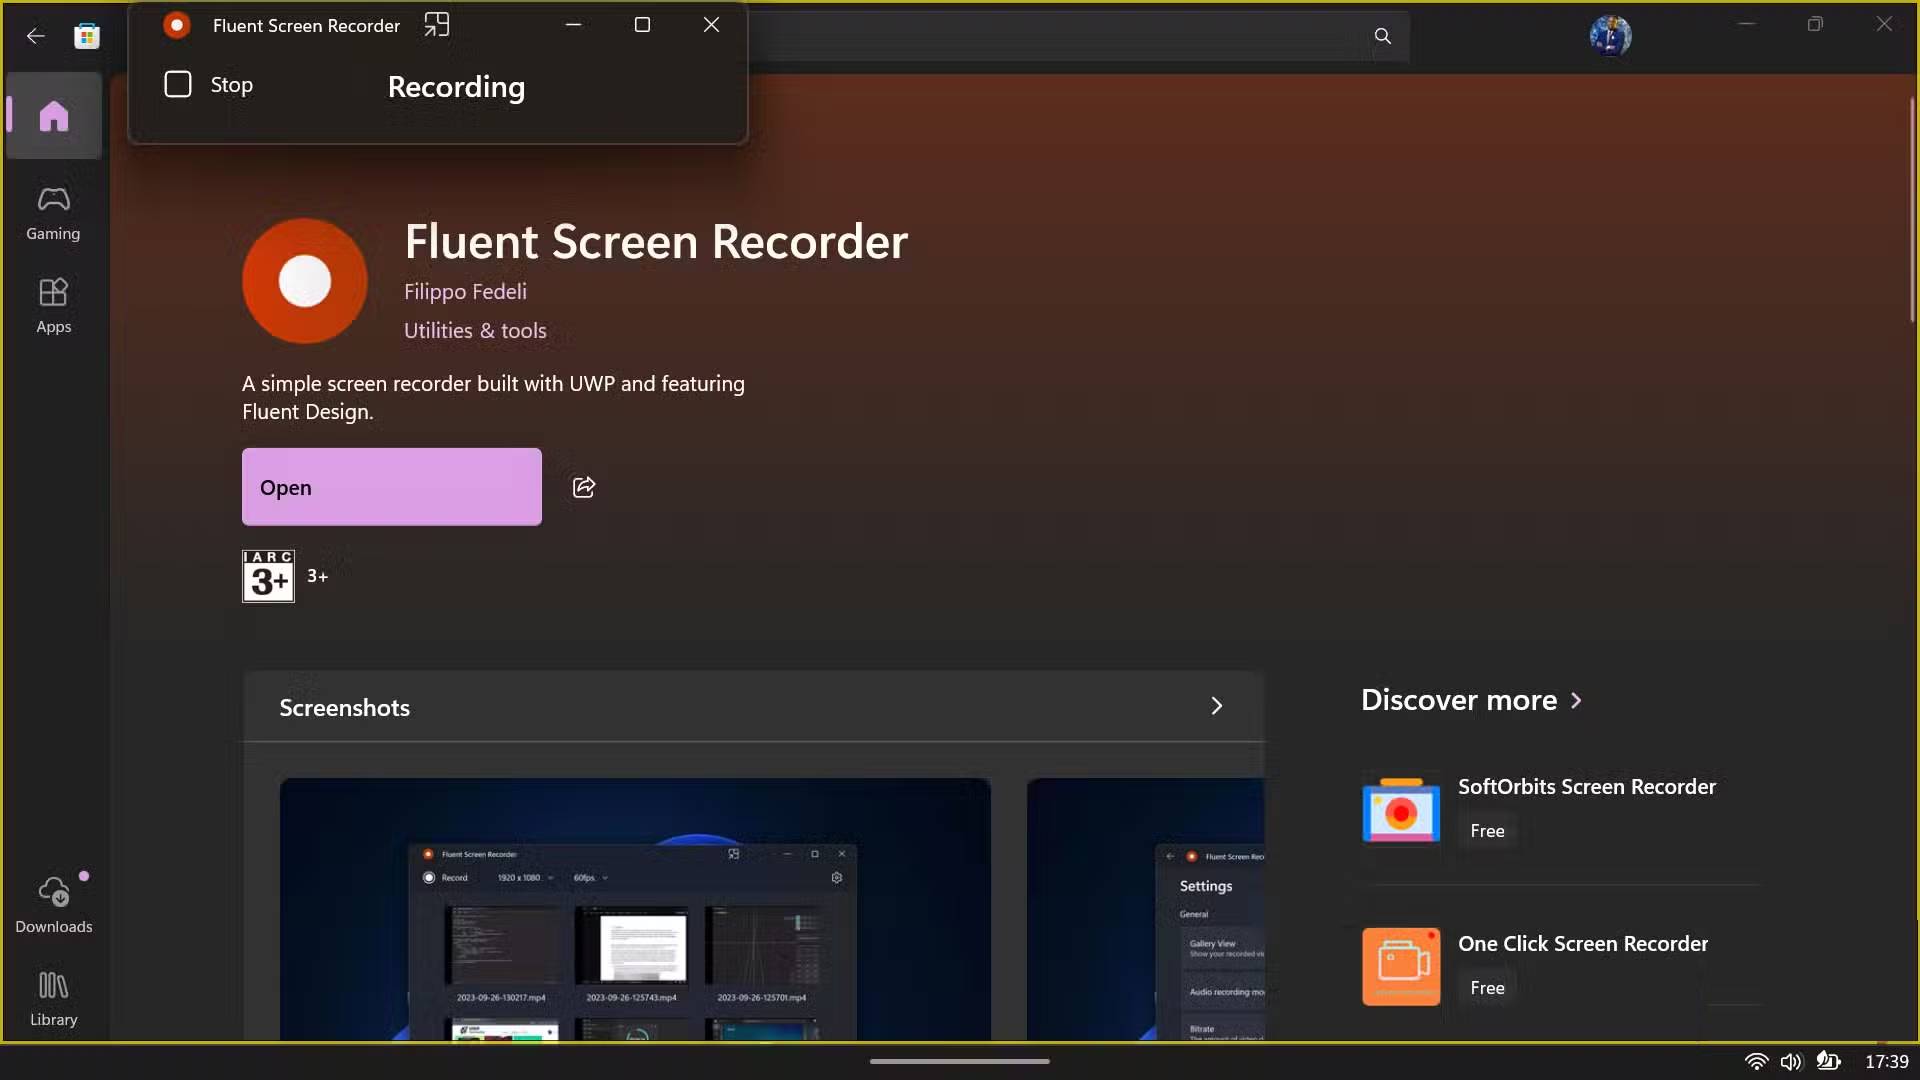
Task: Enable compact overlay mode in Fluent Screen Recorder
Action: point(435,24)
